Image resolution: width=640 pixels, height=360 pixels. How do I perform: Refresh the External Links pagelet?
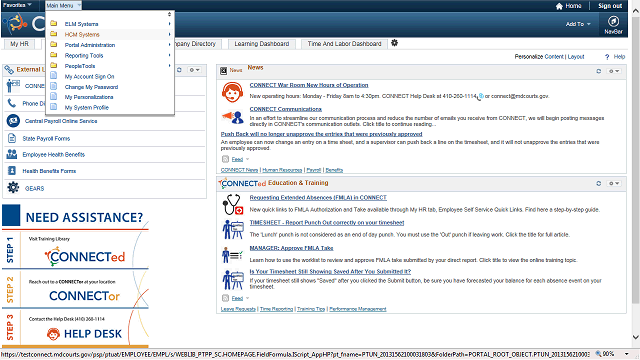coord(179,70)
